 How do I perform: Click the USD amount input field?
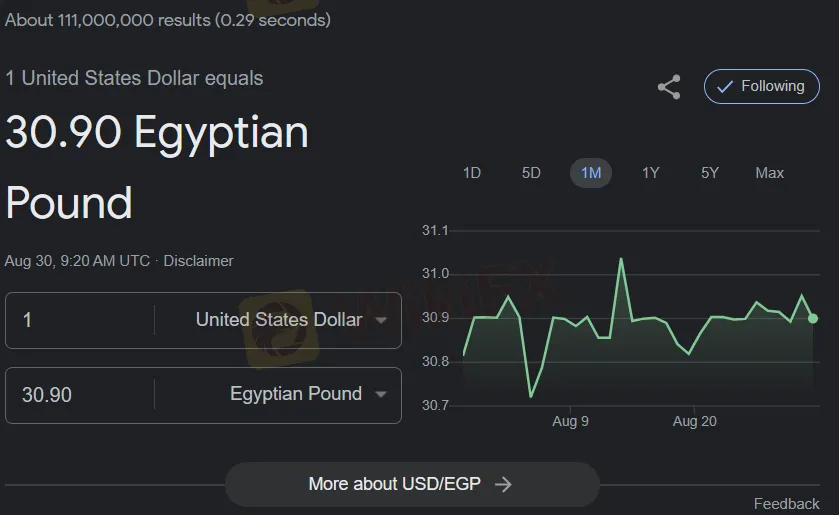(x=80, y=320)
